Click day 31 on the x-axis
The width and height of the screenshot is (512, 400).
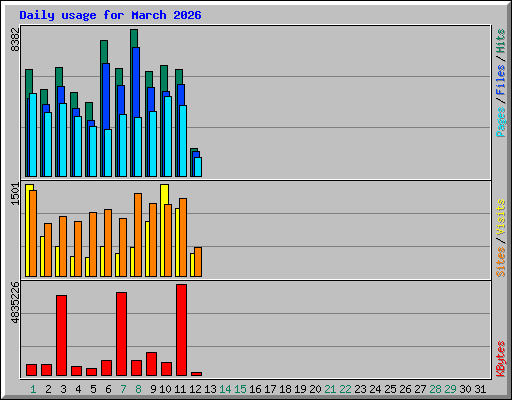tap(480, 389)
